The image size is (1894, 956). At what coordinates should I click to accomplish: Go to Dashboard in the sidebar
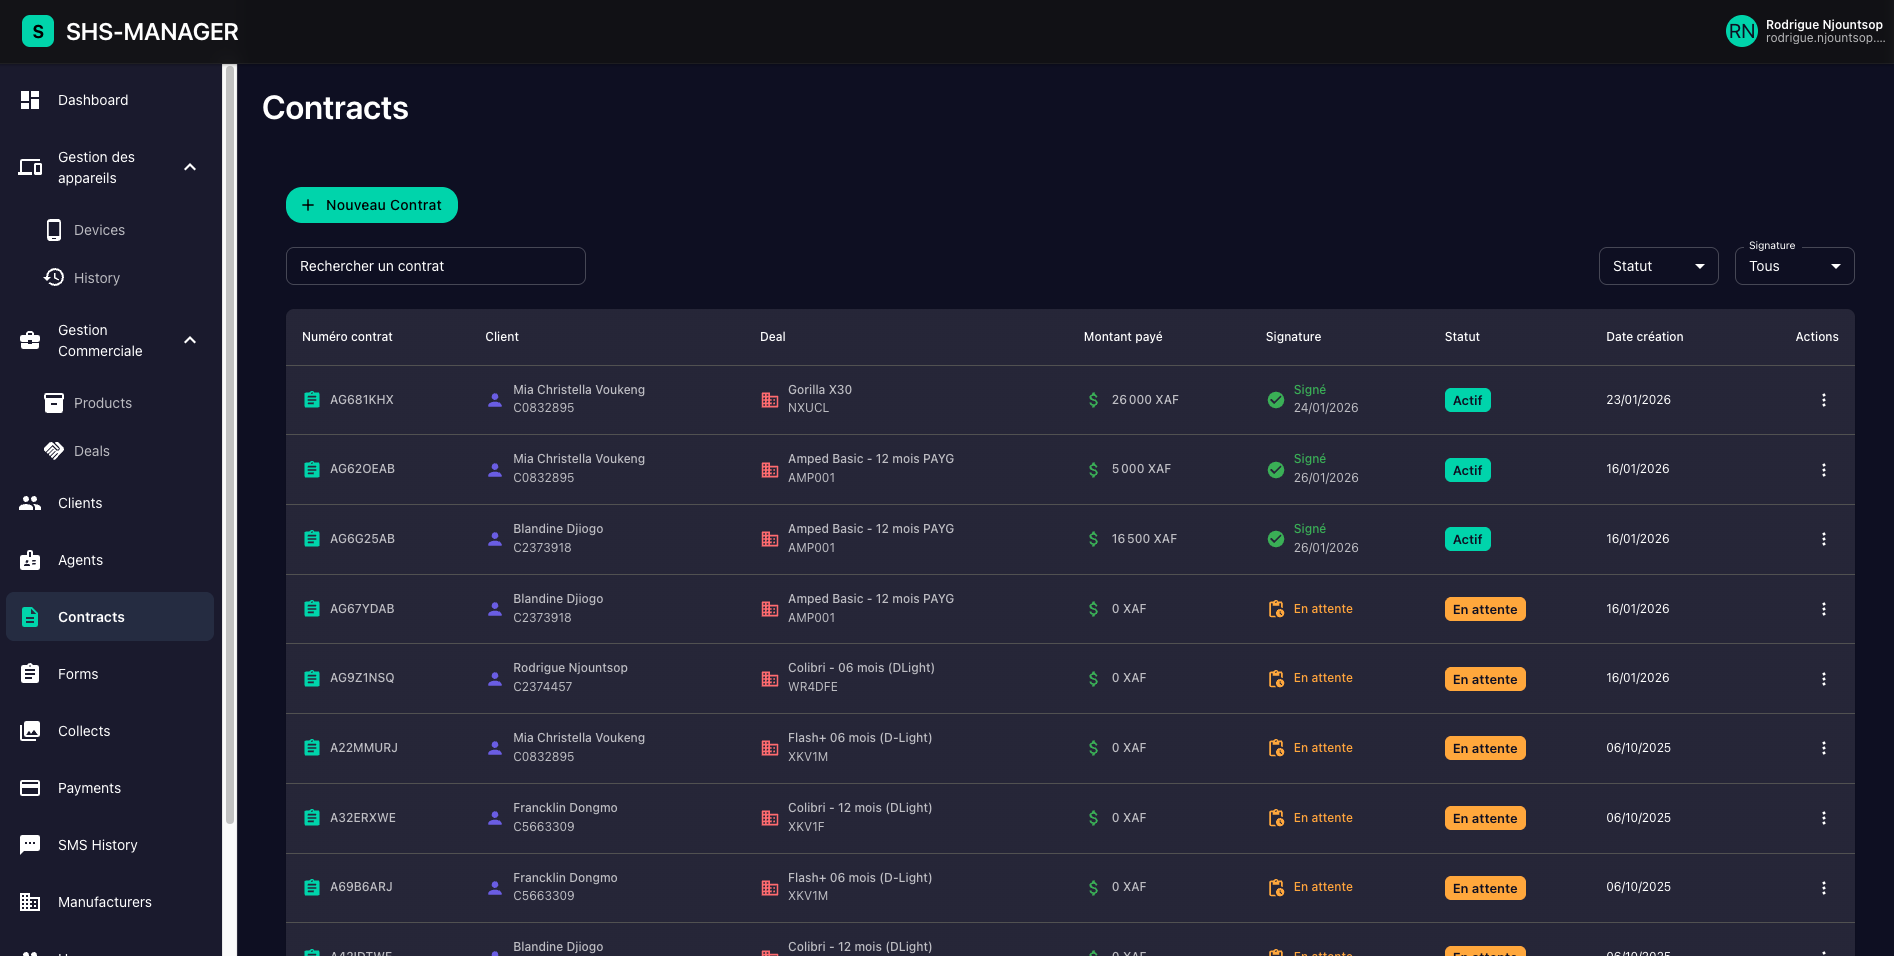click(x=93, y=100)
